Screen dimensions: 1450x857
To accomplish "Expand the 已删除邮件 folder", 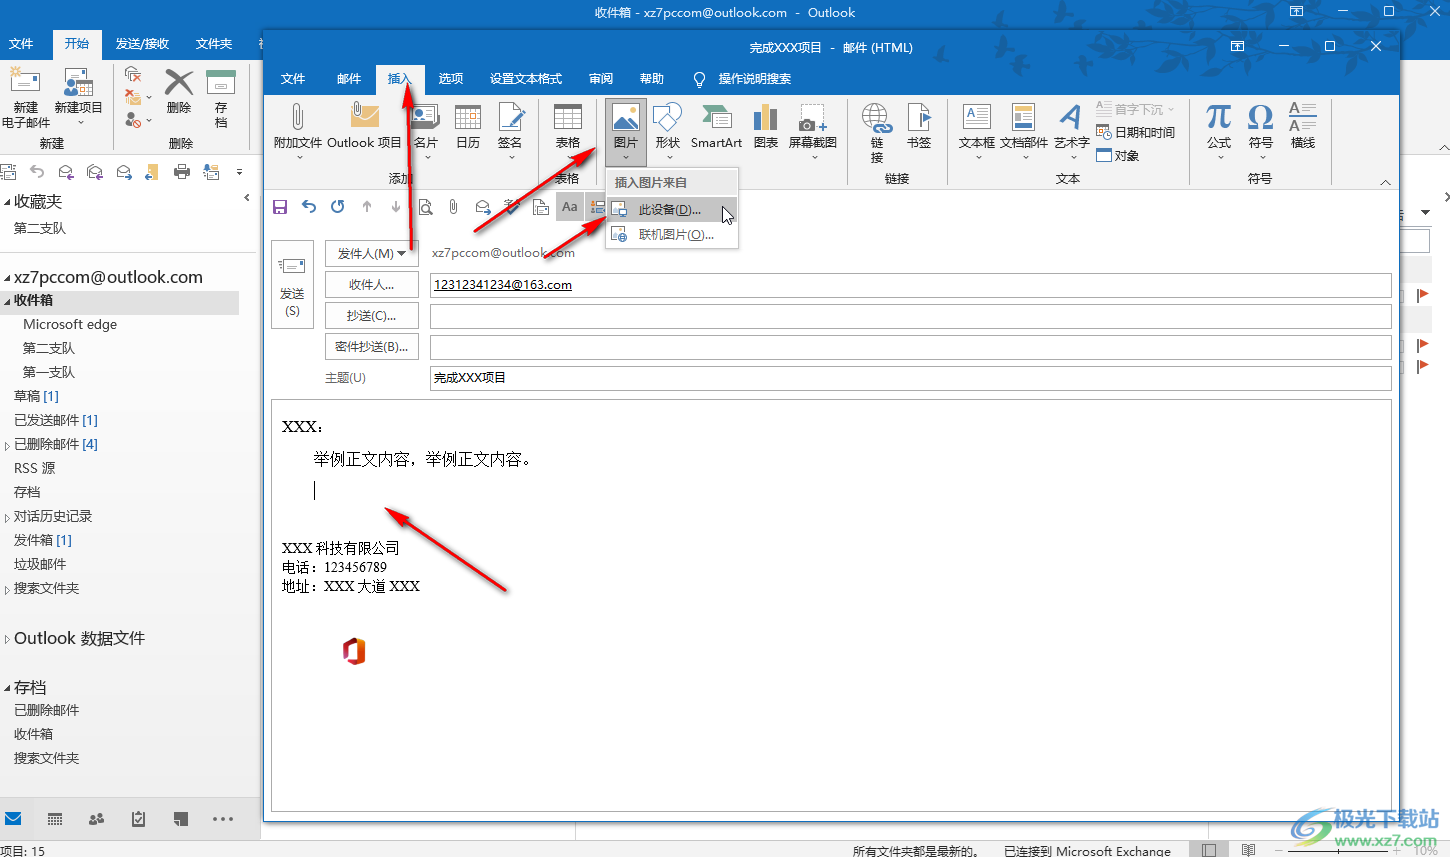I will 8,445.
